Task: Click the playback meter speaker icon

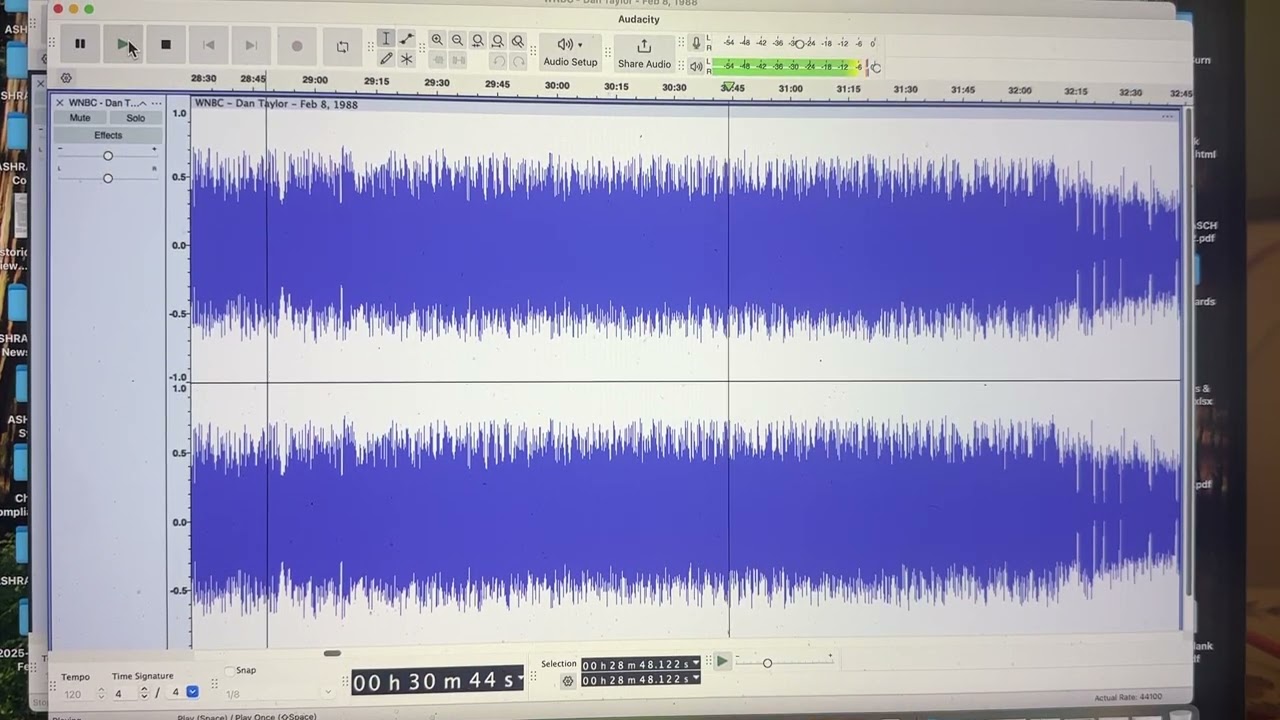Action: point(696,67)
